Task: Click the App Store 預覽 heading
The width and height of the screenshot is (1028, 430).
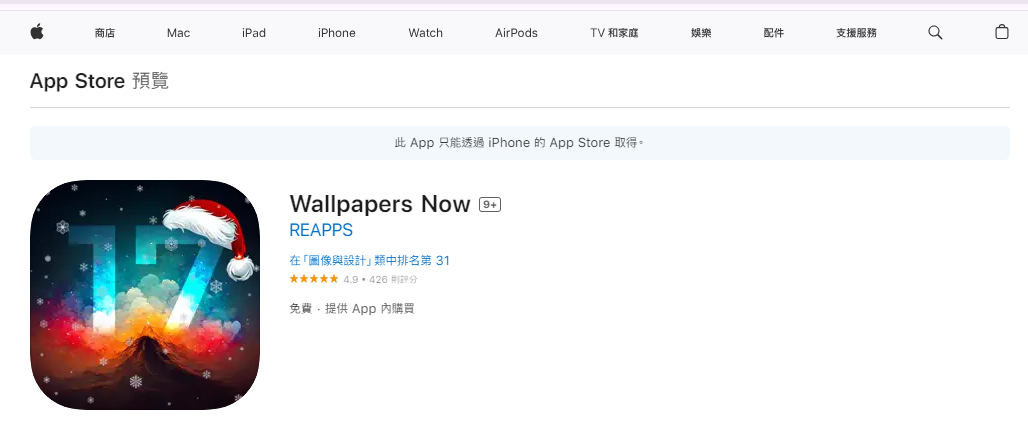Action: [99, 81]
